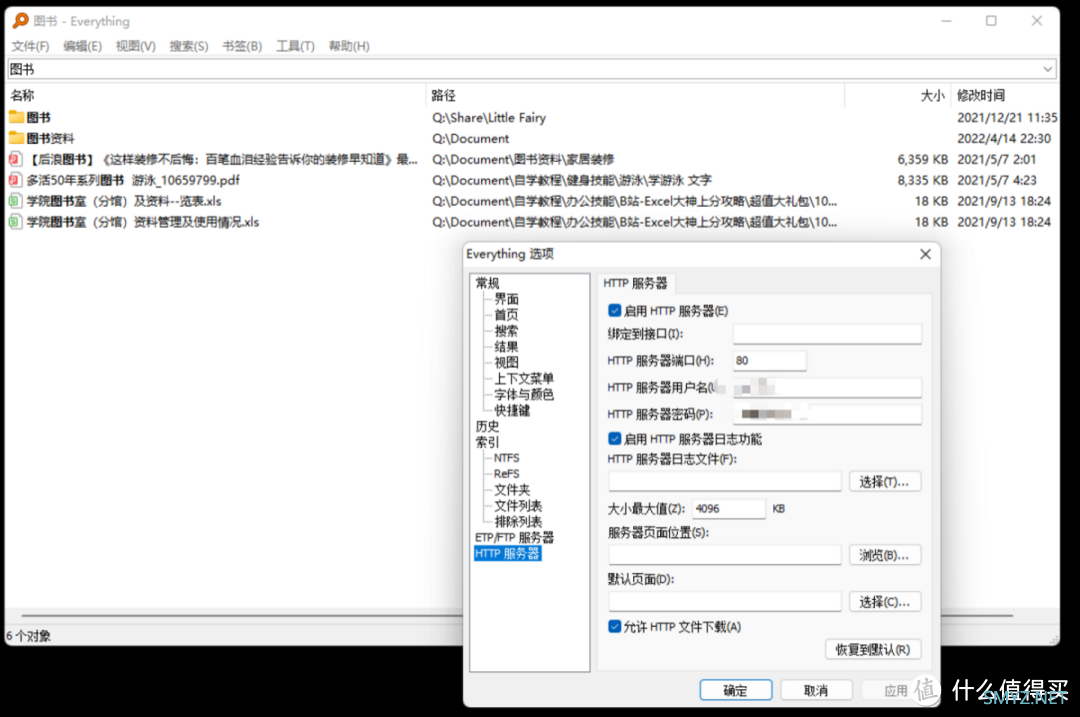The image size is (1080, 717).
Task: Toggle 启用 HTTP 服务器日志功能 checkbox
Action: 614,439
